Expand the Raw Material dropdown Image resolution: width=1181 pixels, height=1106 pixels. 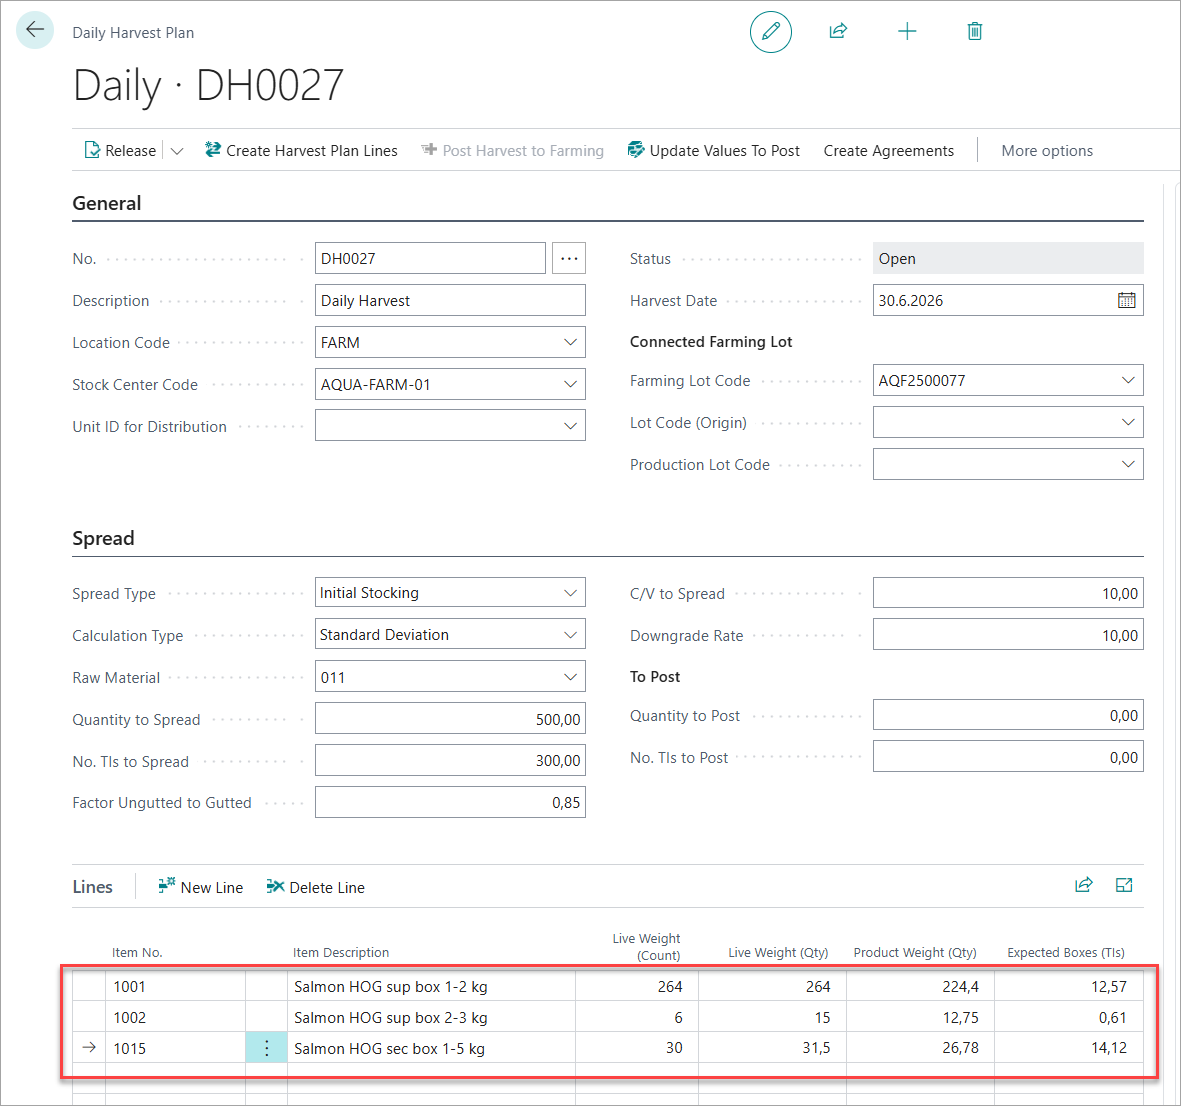[570, 677]
